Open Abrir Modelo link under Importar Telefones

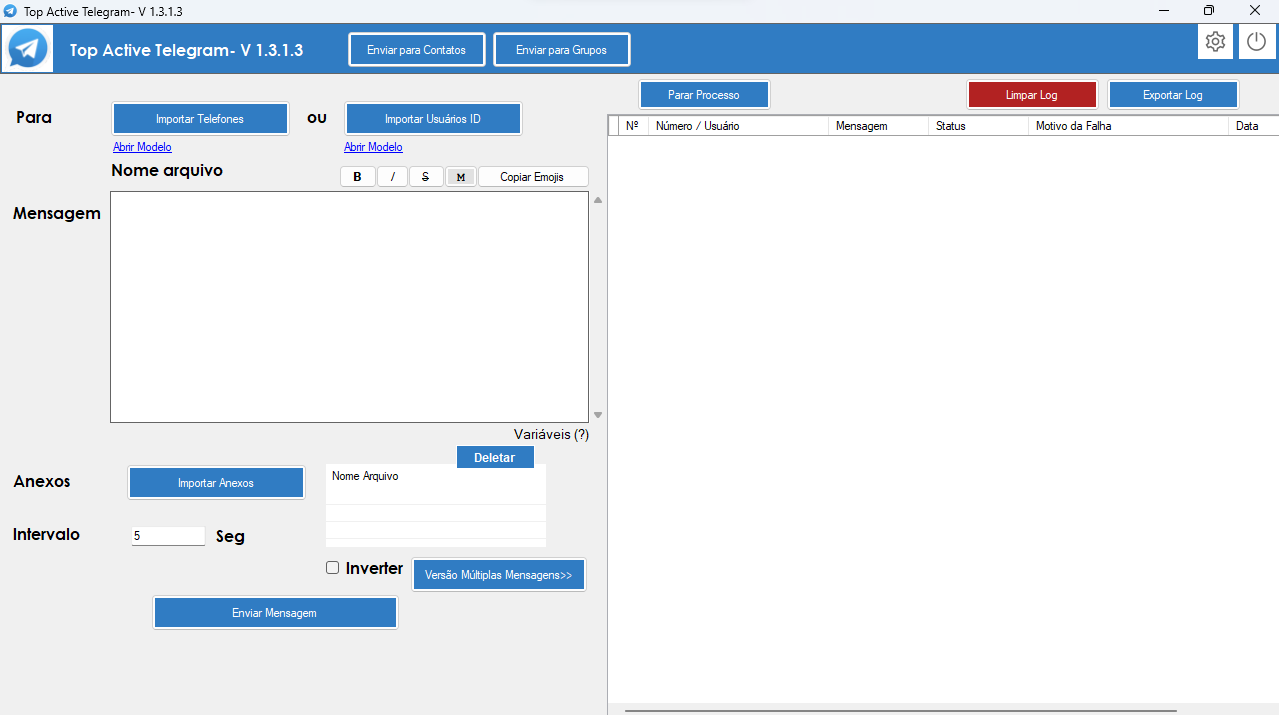point(142,147)
